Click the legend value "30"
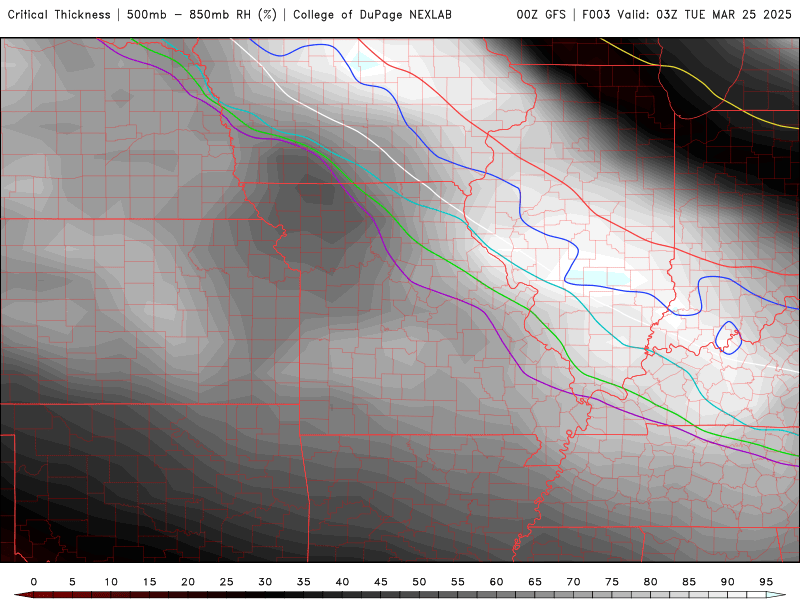800x600 pixels. pyautogui.click(x=265, y=582)
